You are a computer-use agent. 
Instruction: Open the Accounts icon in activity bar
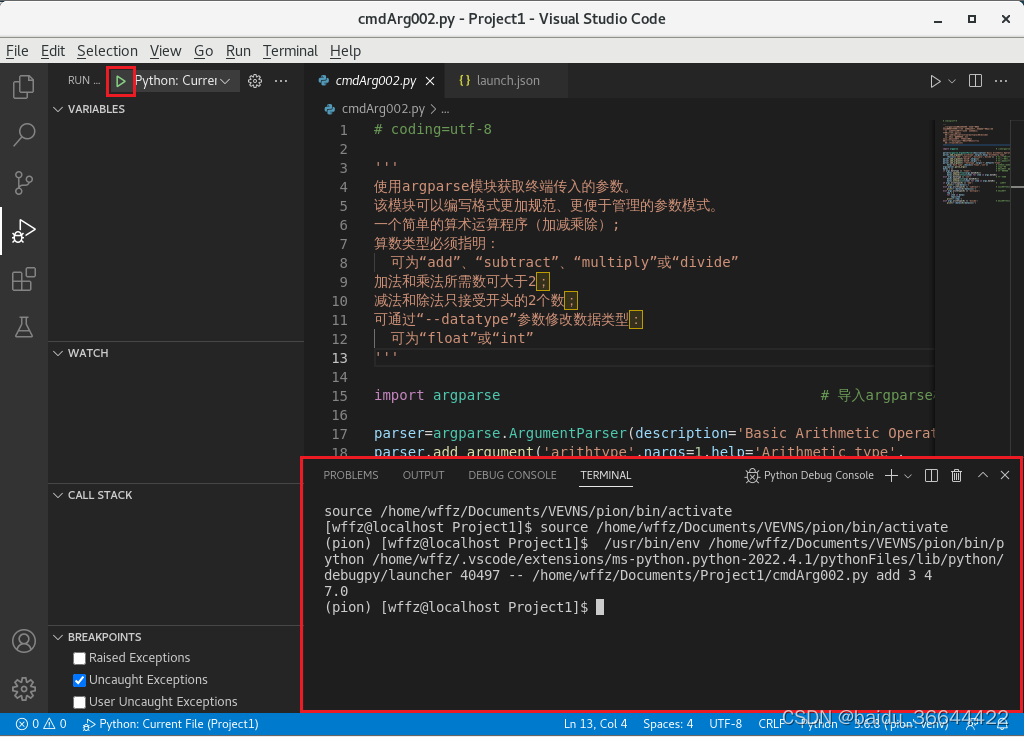(24, 641)
